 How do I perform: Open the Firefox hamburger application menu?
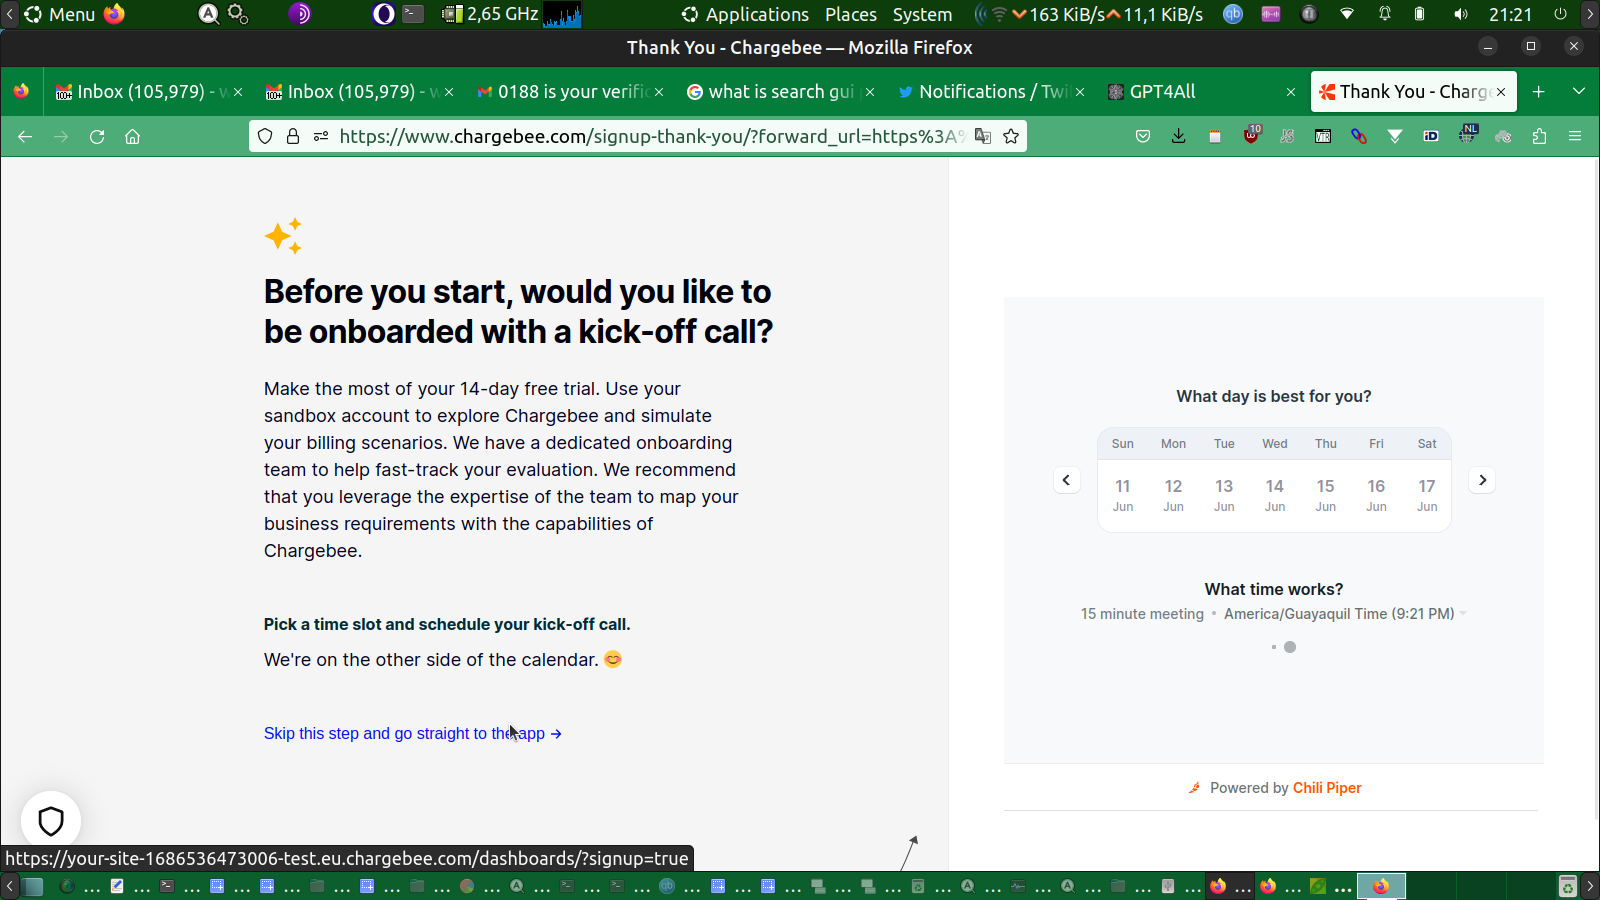1575,137
